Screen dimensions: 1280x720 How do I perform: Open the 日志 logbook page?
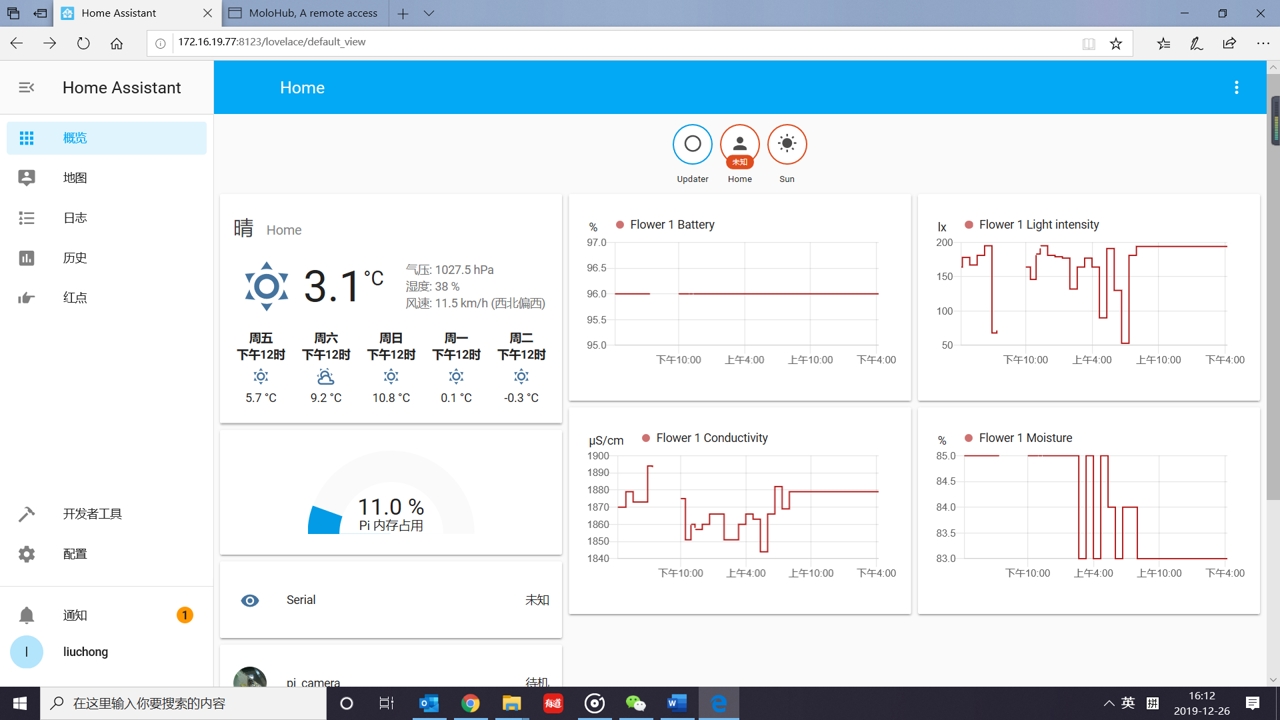coord(107,218)
